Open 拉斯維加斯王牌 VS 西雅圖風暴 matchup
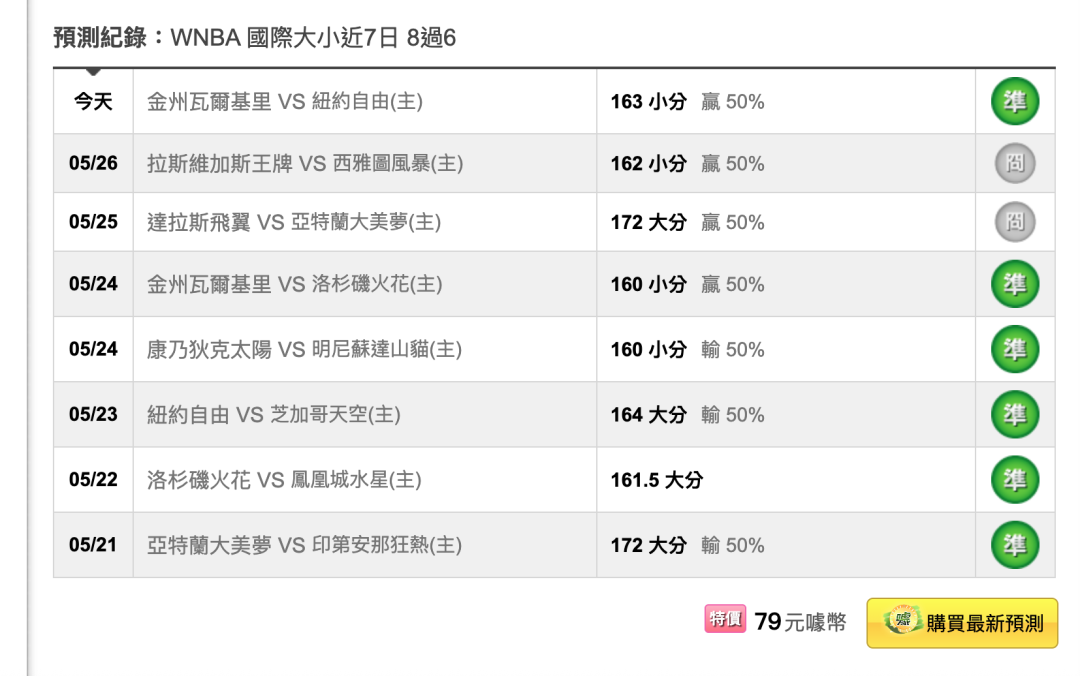 point(304,163)
